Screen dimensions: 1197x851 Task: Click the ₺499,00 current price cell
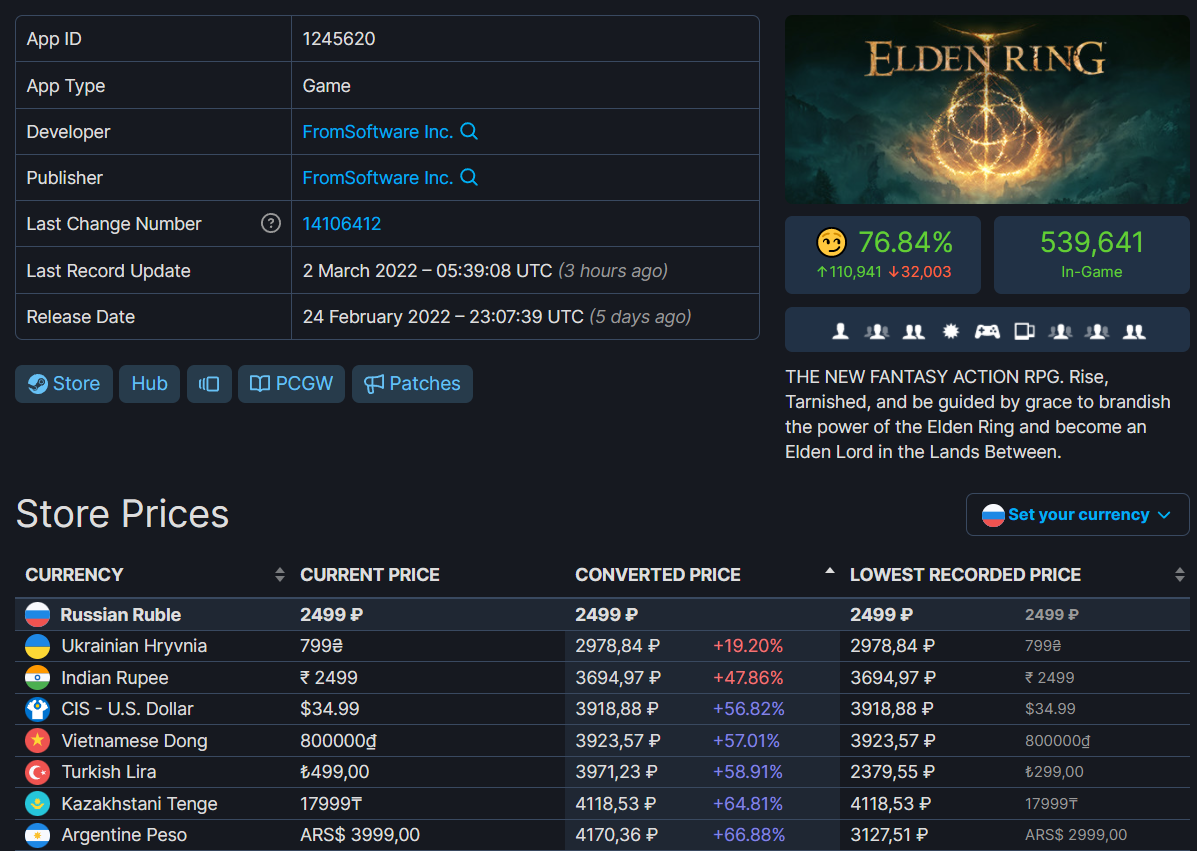click(334, 772)
